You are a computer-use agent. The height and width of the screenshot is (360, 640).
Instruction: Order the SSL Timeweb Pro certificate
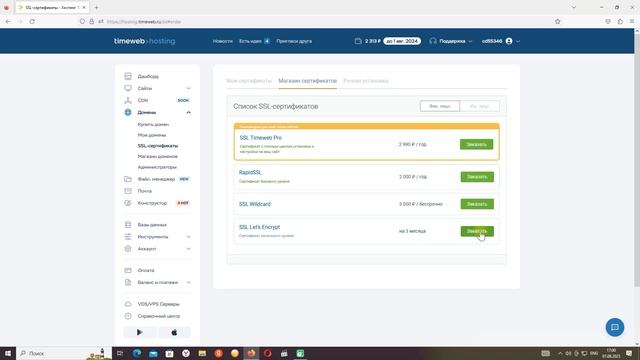click(476, 144)
